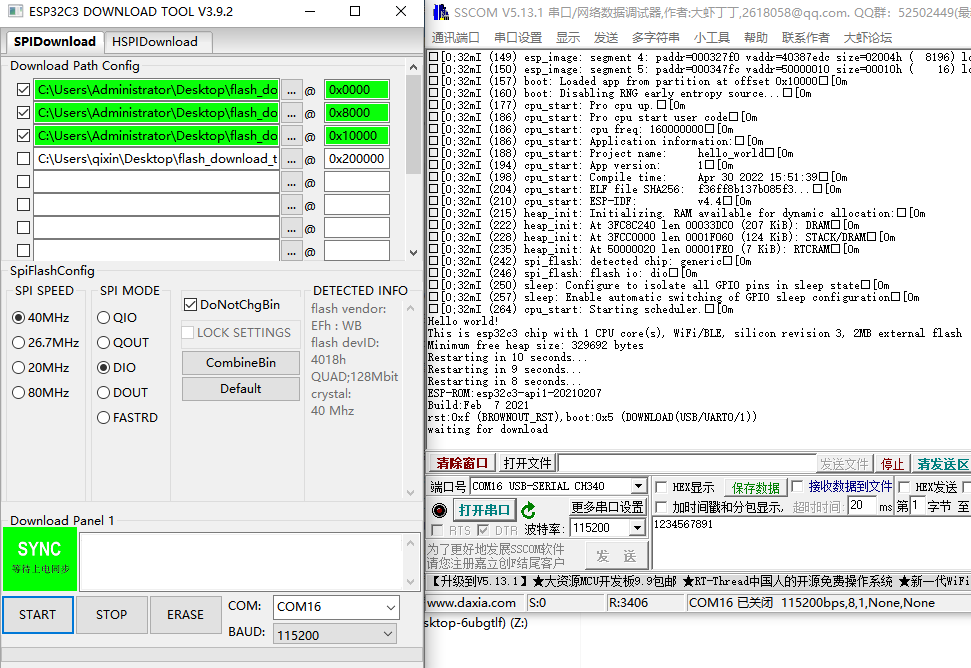The height and width of the screenshot is (668, 971).
Task: Toggle the DoNotChgBin checkbox
Action: [190, 305]
